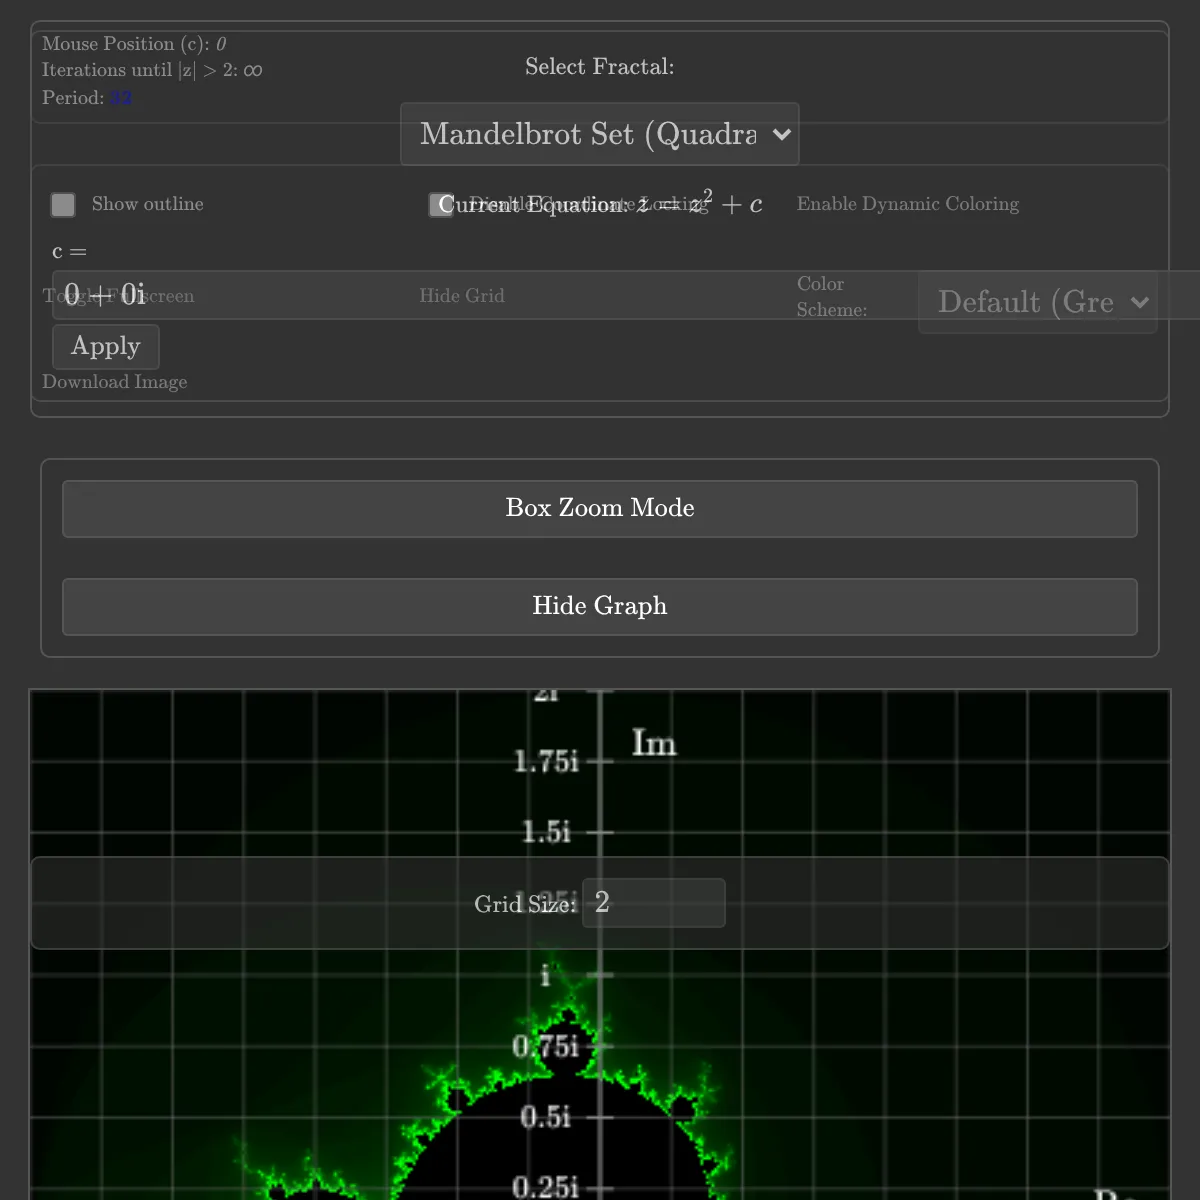Click the 0.5i tick label on the imaginary axis

tap(545, 1117)
